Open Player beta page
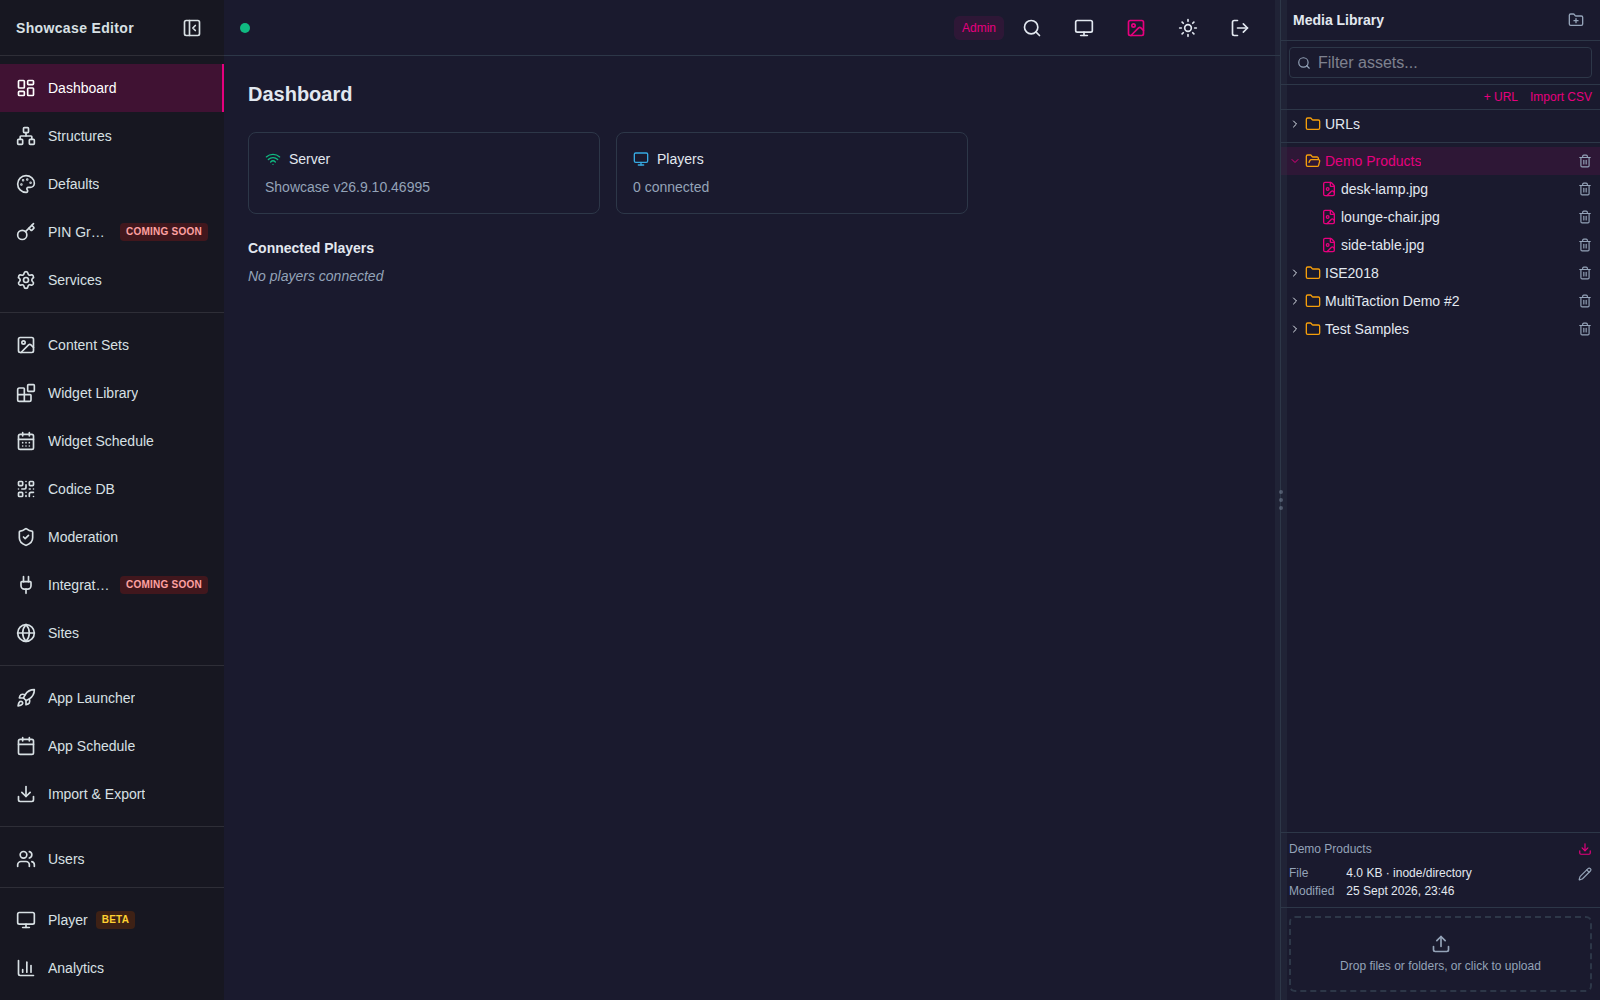The height and width of the screenshot is (1000, 1600). [112, 920]
